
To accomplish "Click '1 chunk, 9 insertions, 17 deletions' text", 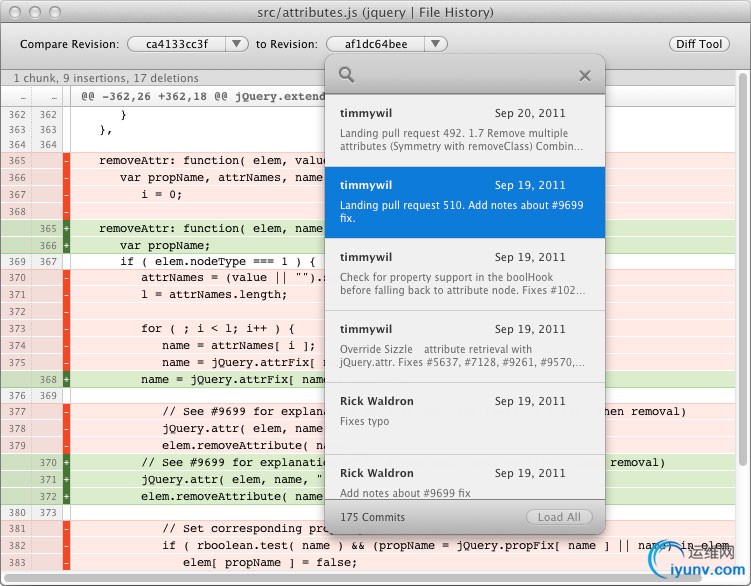I will (x=106, y=78).
